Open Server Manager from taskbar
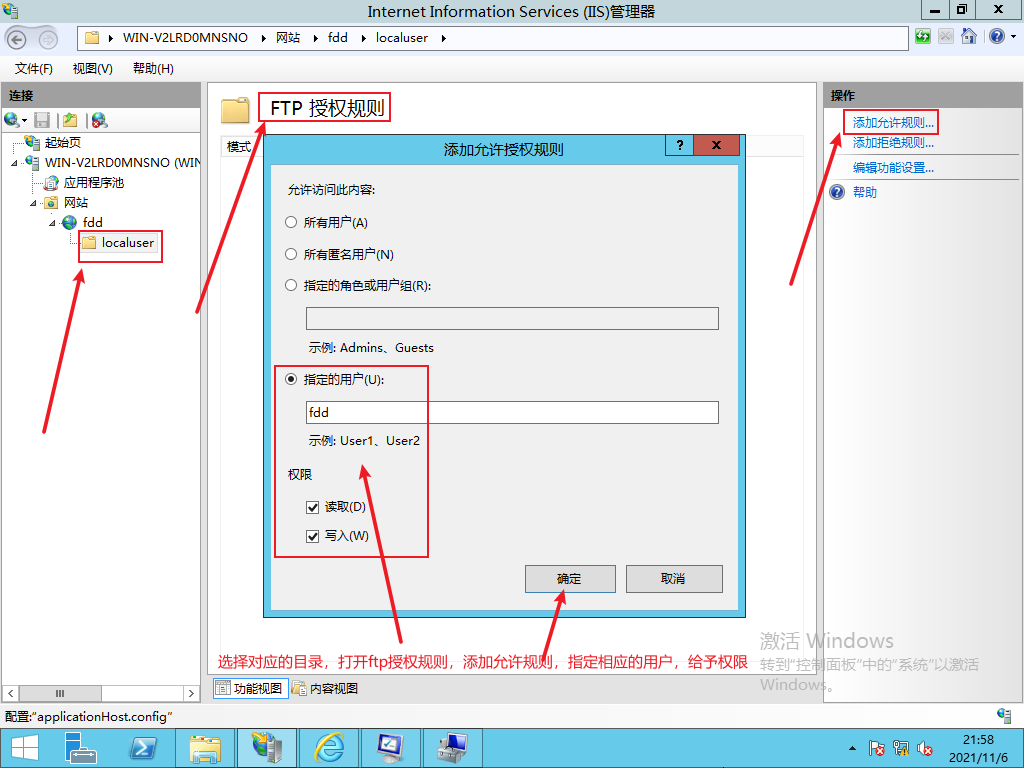 click(x=81, y=748)
